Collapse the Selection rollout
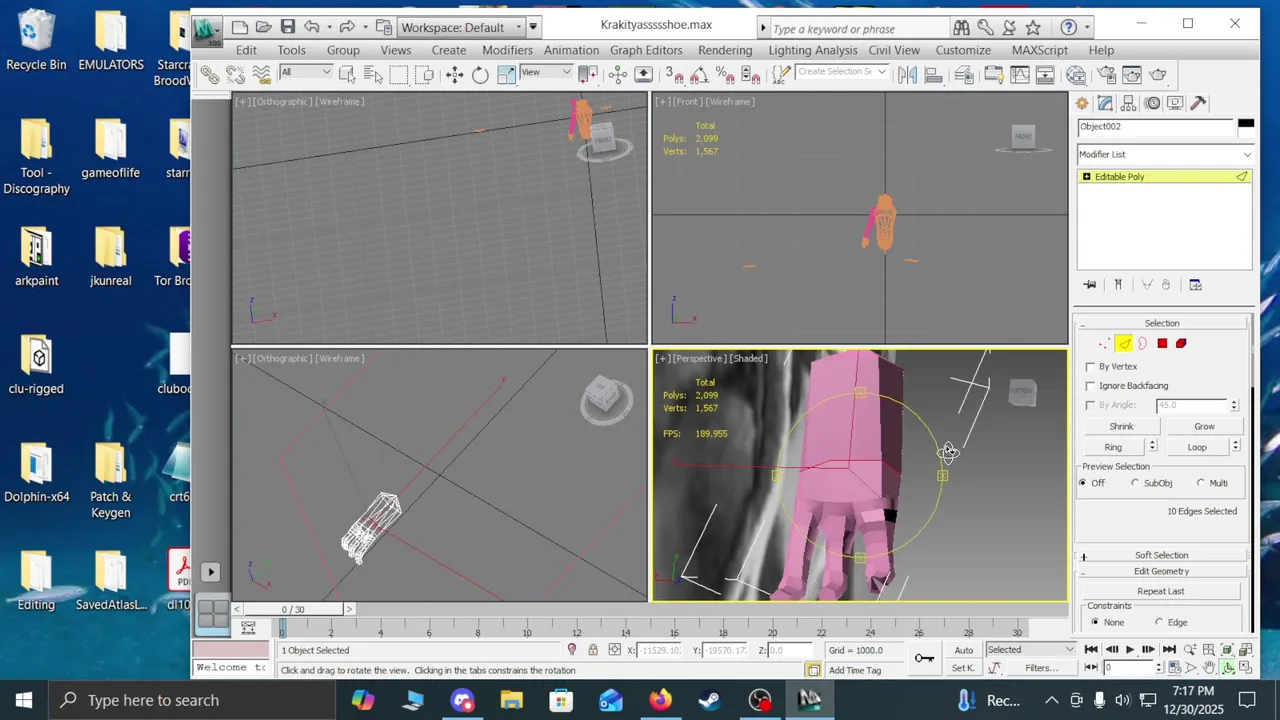1280x720 pixels. [x=1161, y=323]
